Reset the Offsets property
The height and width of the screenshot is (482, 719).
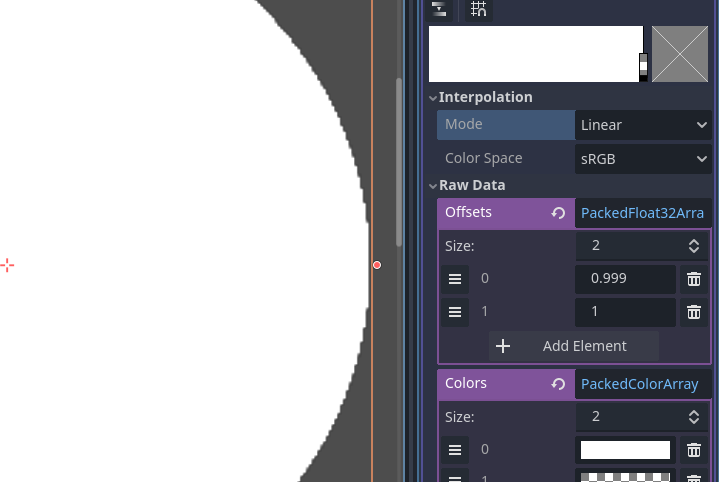(558, 213)
